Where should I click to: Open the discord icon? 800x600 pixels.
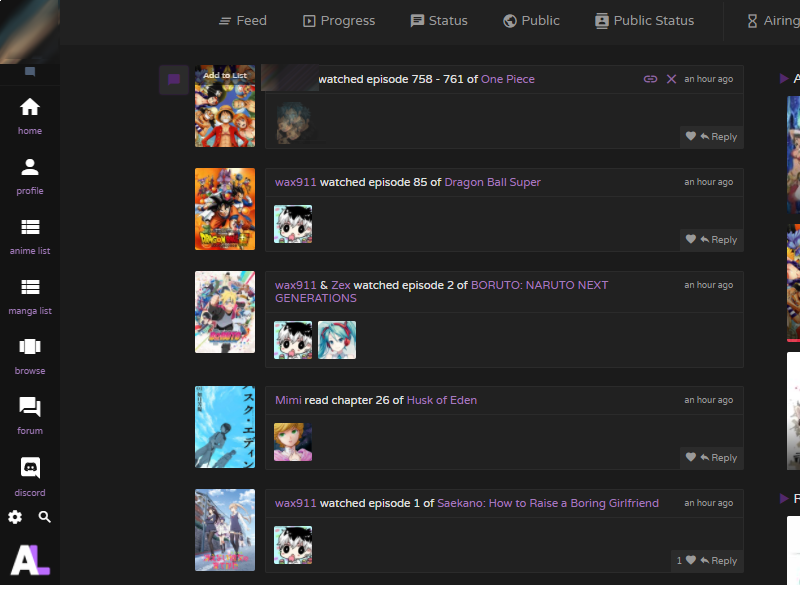click(30, 467)
